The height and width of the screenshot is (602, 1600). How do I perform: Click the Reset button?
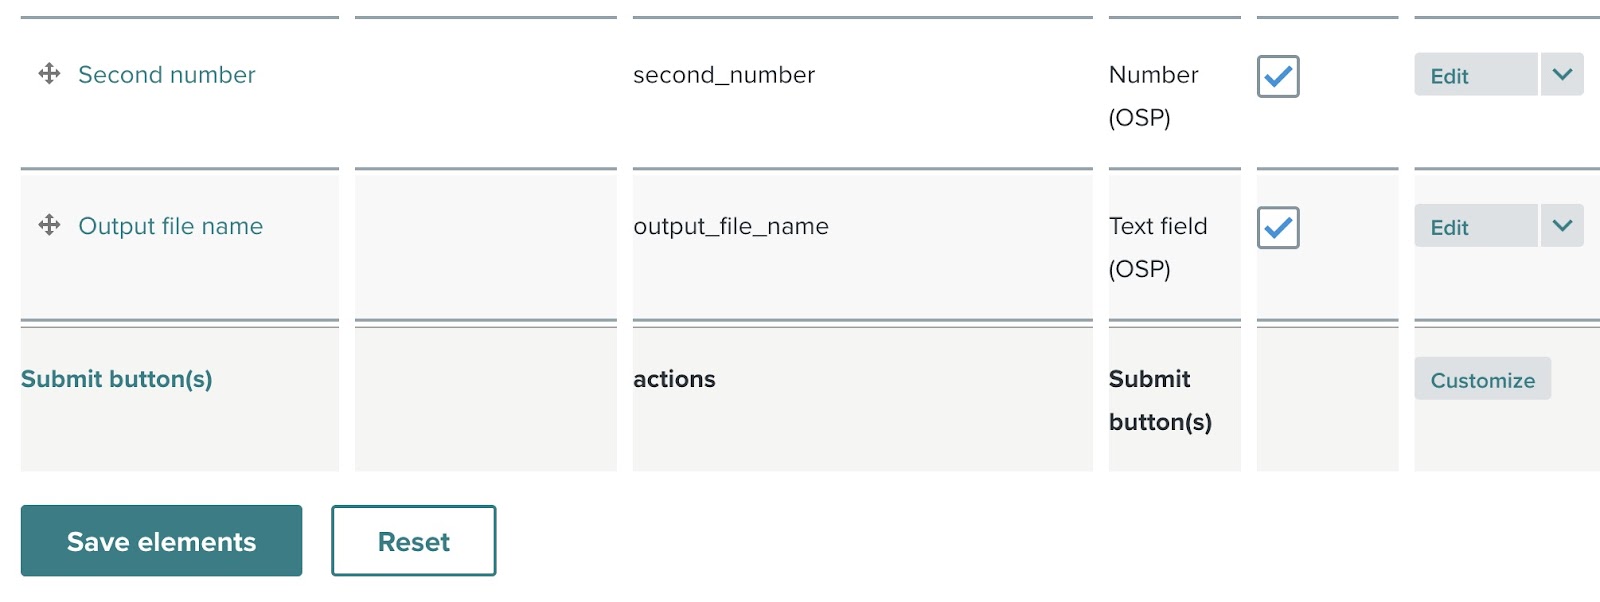(x=413, y=541)
